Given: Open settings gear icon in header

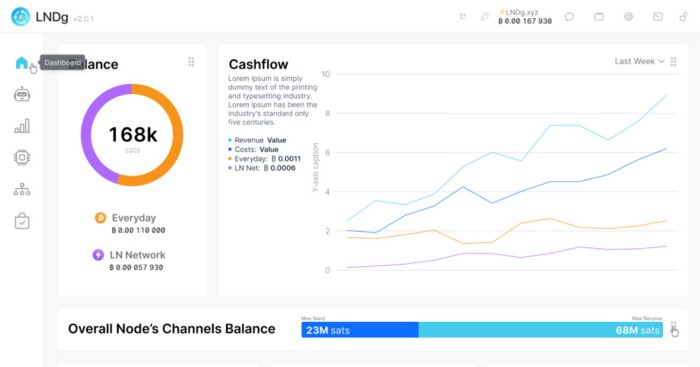Looking at the screenshot, I should click(628, 17).
